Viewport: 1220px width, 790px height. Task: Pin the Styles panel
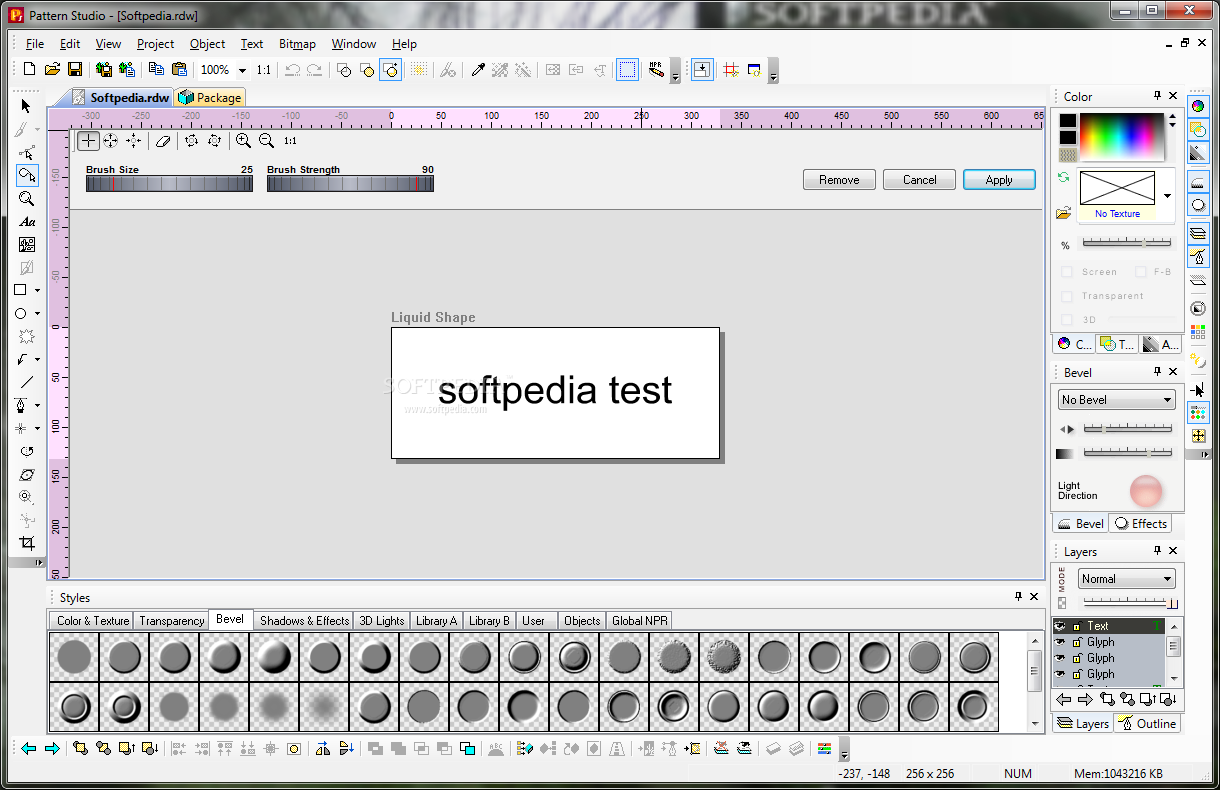click(1018, 597)
